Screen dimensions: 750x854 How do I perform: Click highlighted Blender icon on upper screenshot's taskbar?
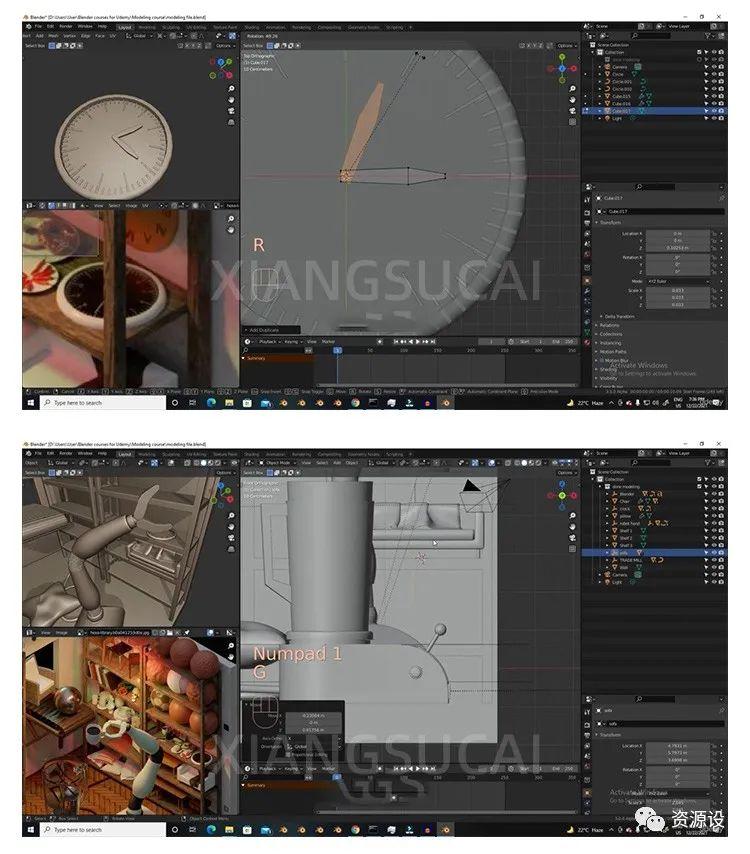(x=446, y=403)
